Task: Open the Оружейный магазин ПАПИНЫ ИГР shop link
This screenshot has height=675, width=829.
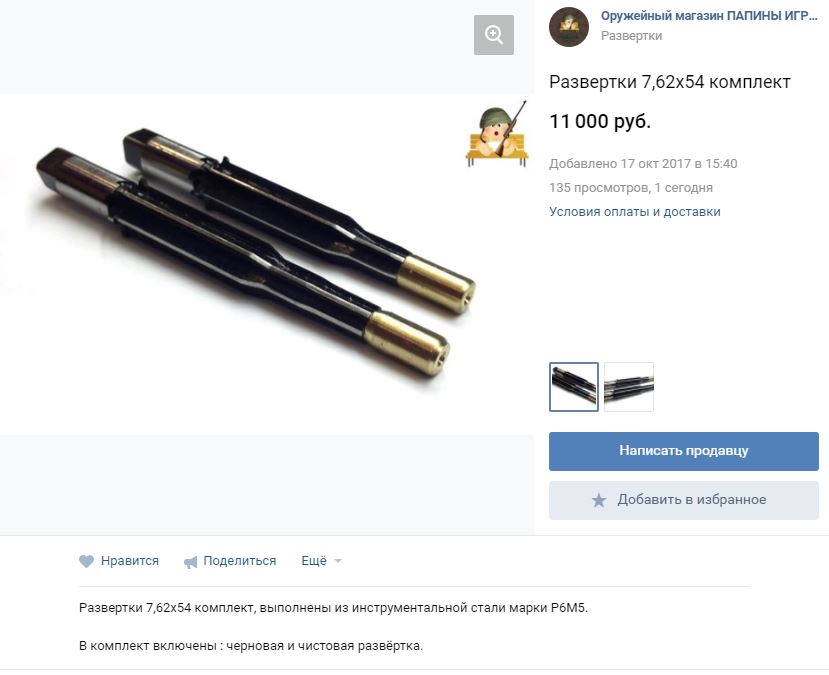Action: pos(709,16)
